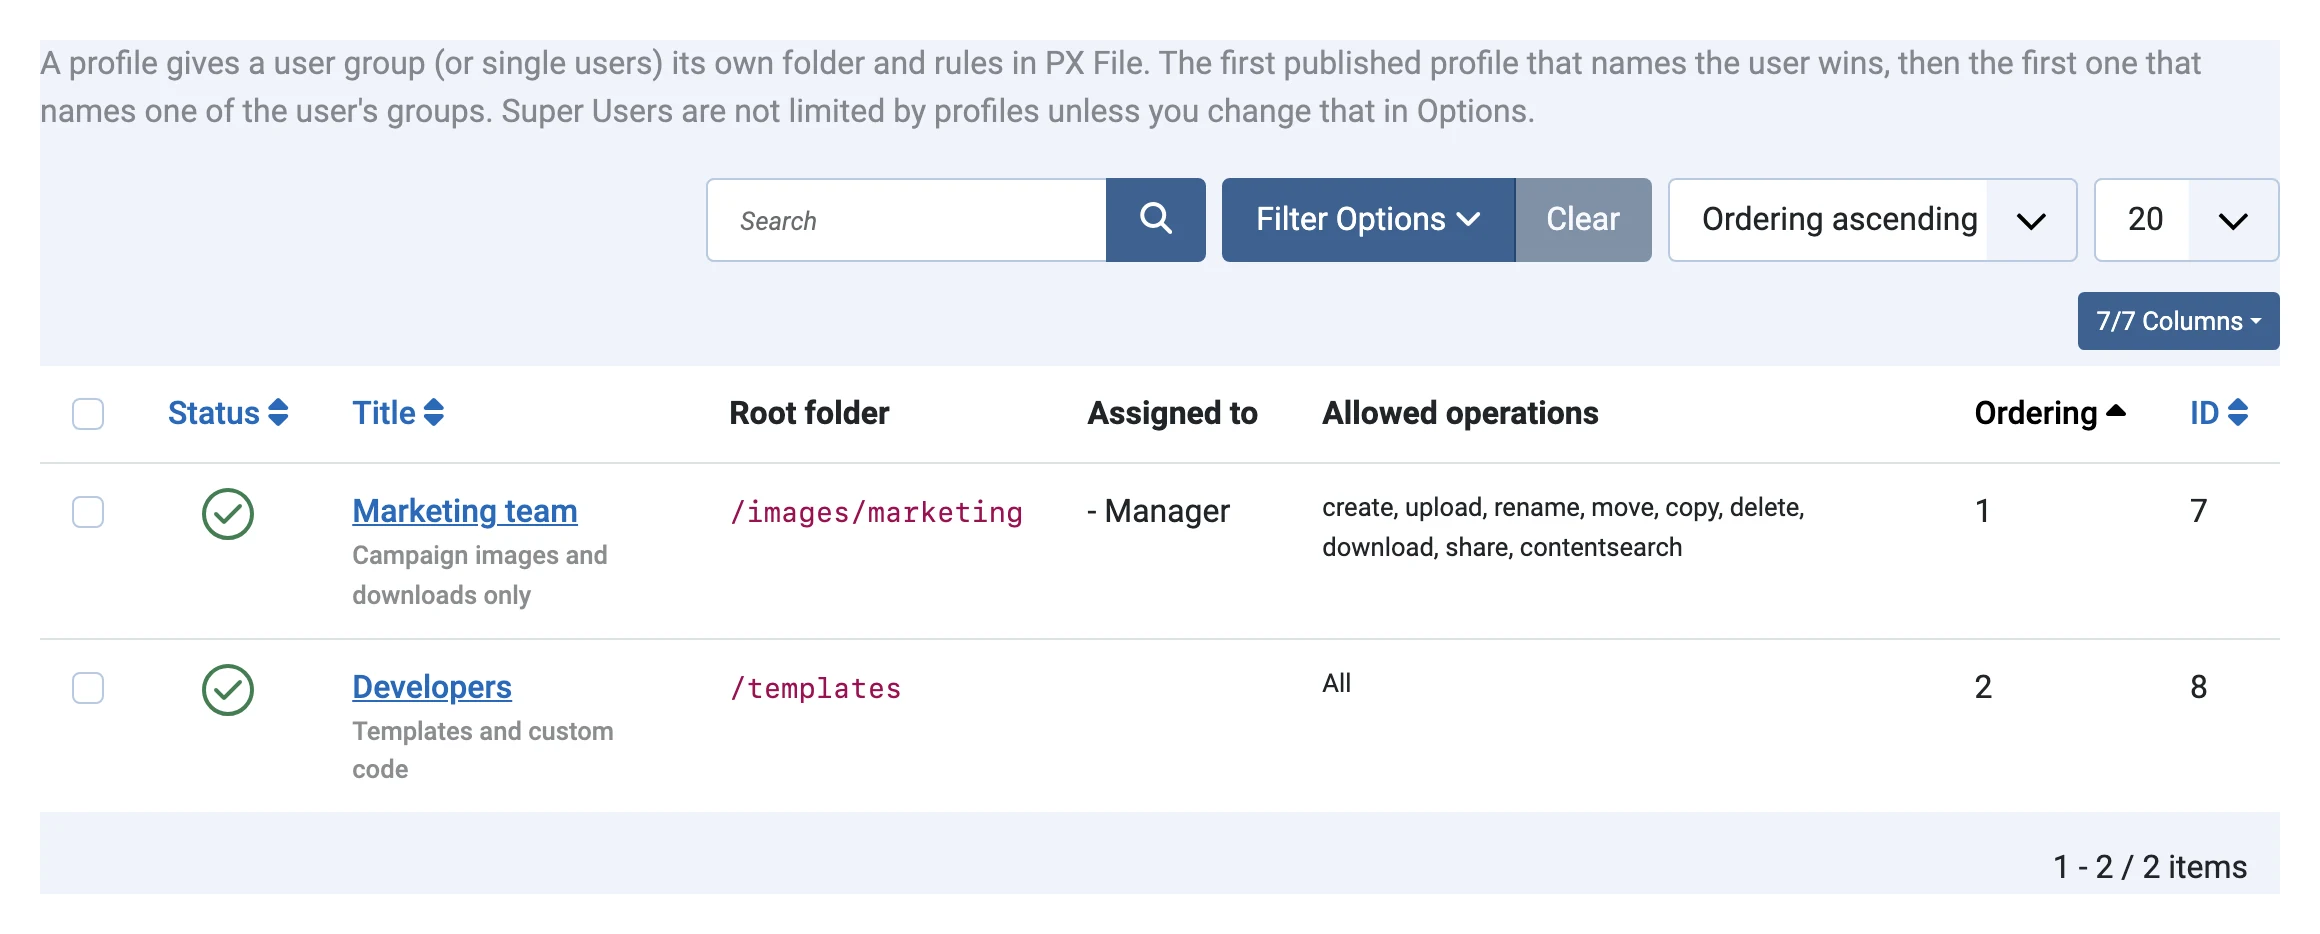This screenshot has width=2320, height=934.
Task: Open the Developers profile
Action: pos(432,687)
